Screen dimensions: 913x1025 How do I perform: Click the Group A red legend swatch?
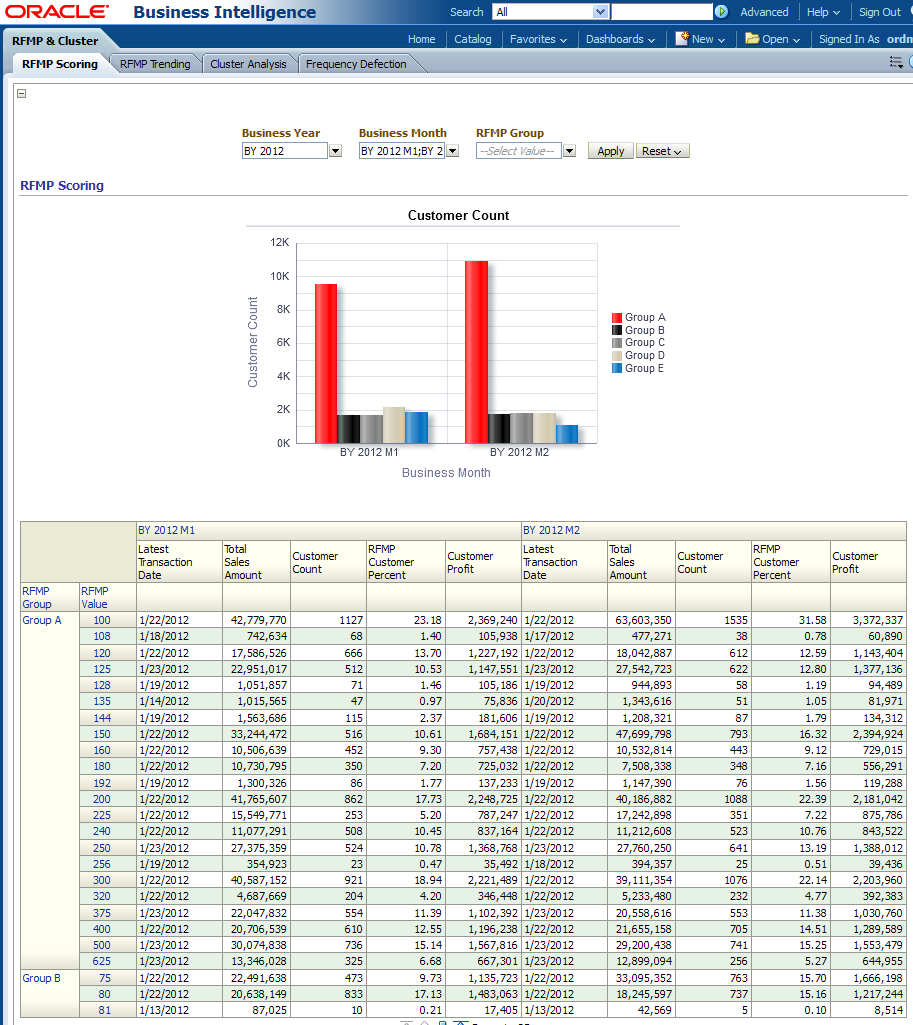tap(617, 318)
